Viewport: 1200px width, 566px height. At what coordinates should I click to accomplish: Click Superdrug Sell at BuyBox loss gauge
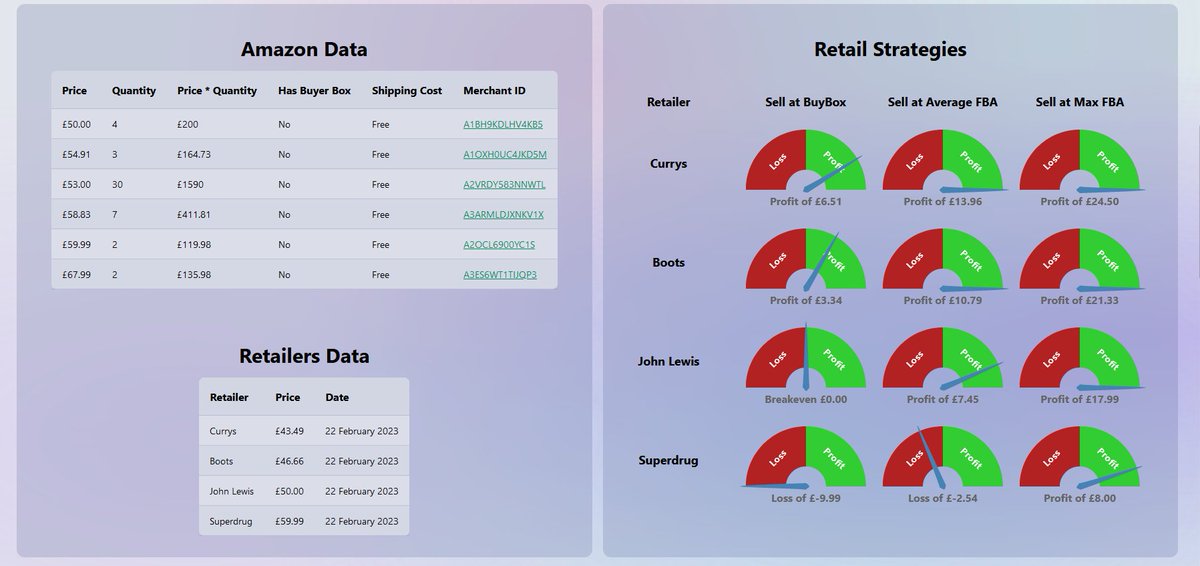point(806,457)
